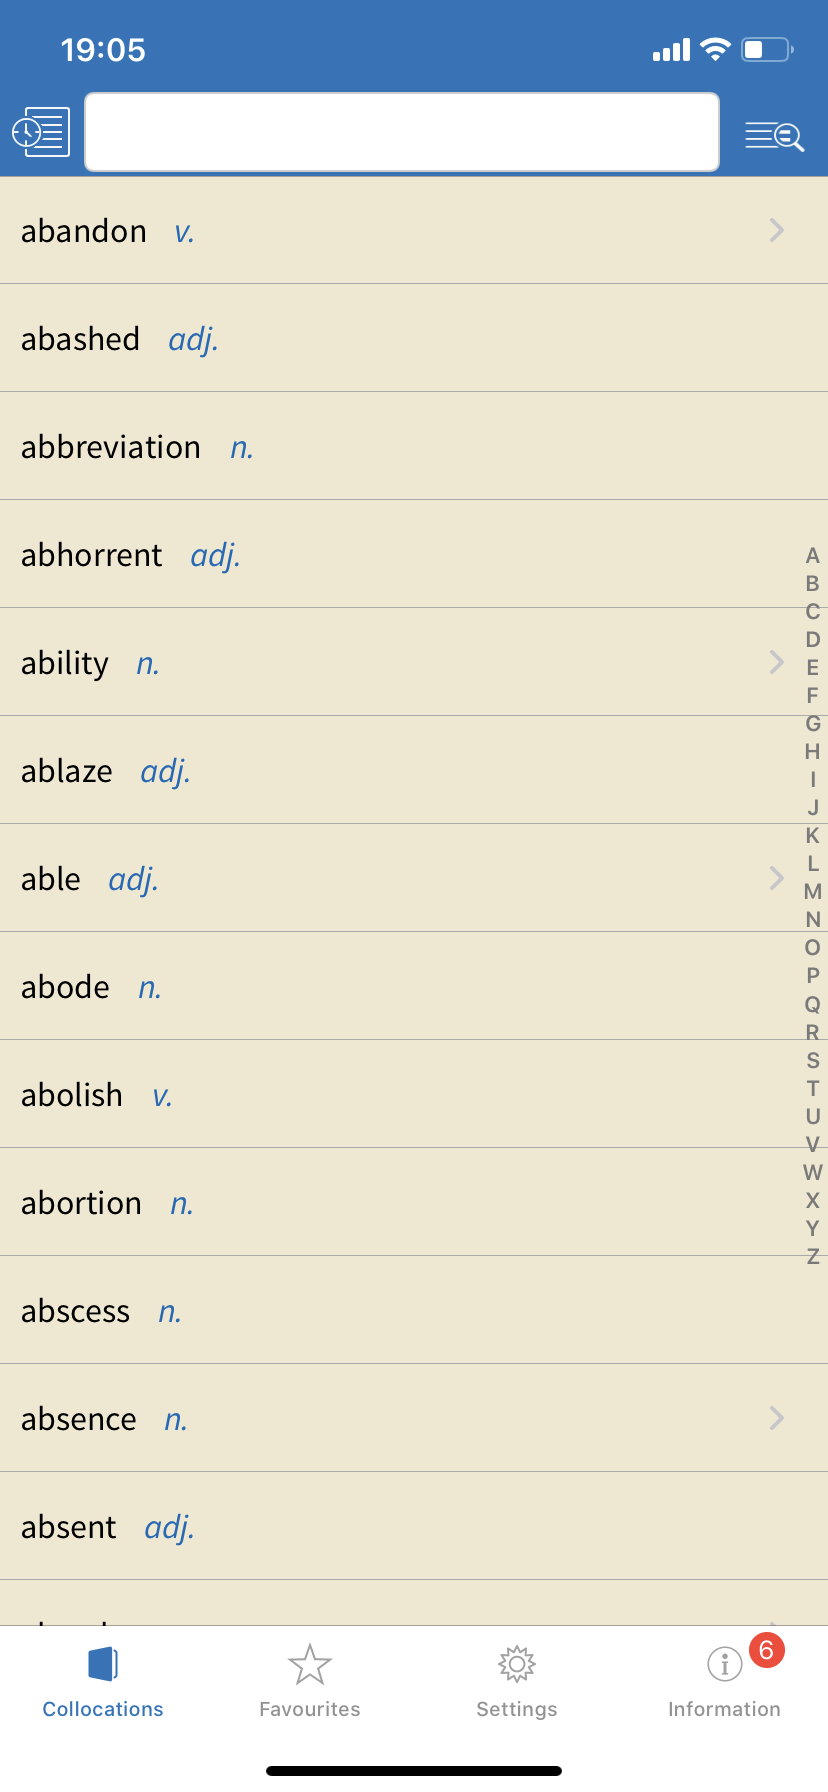Expand the able entry chevron
The height and width of the screenshot is (1792, 828).
(x=777, y=878)
